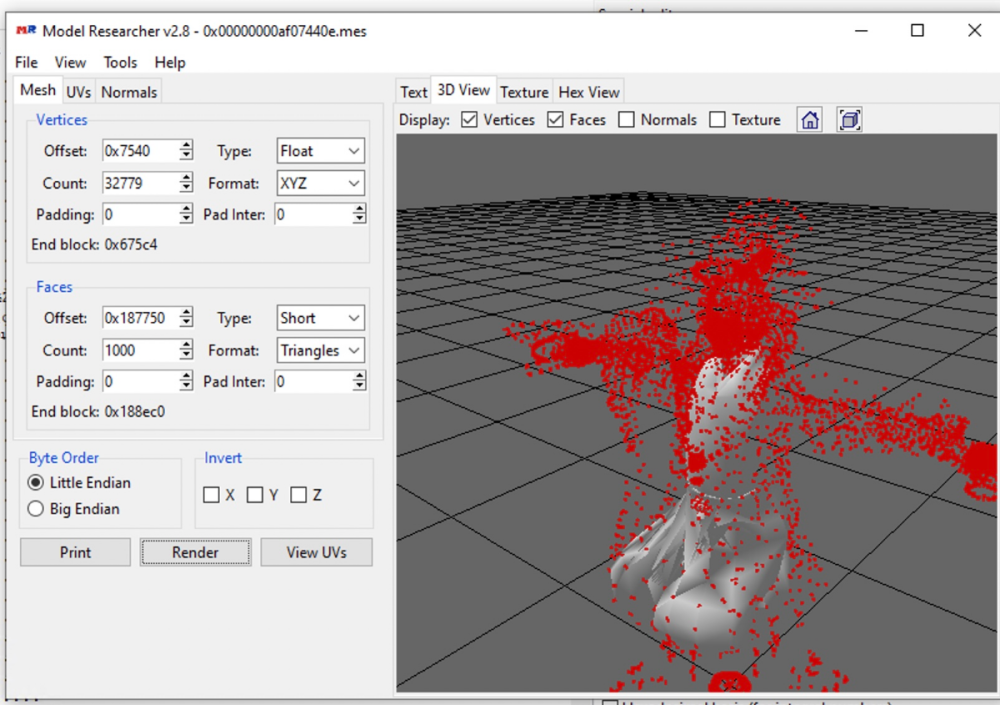
Task: Click the fit-model-to-view cube icon
Action: click(849, 119)
